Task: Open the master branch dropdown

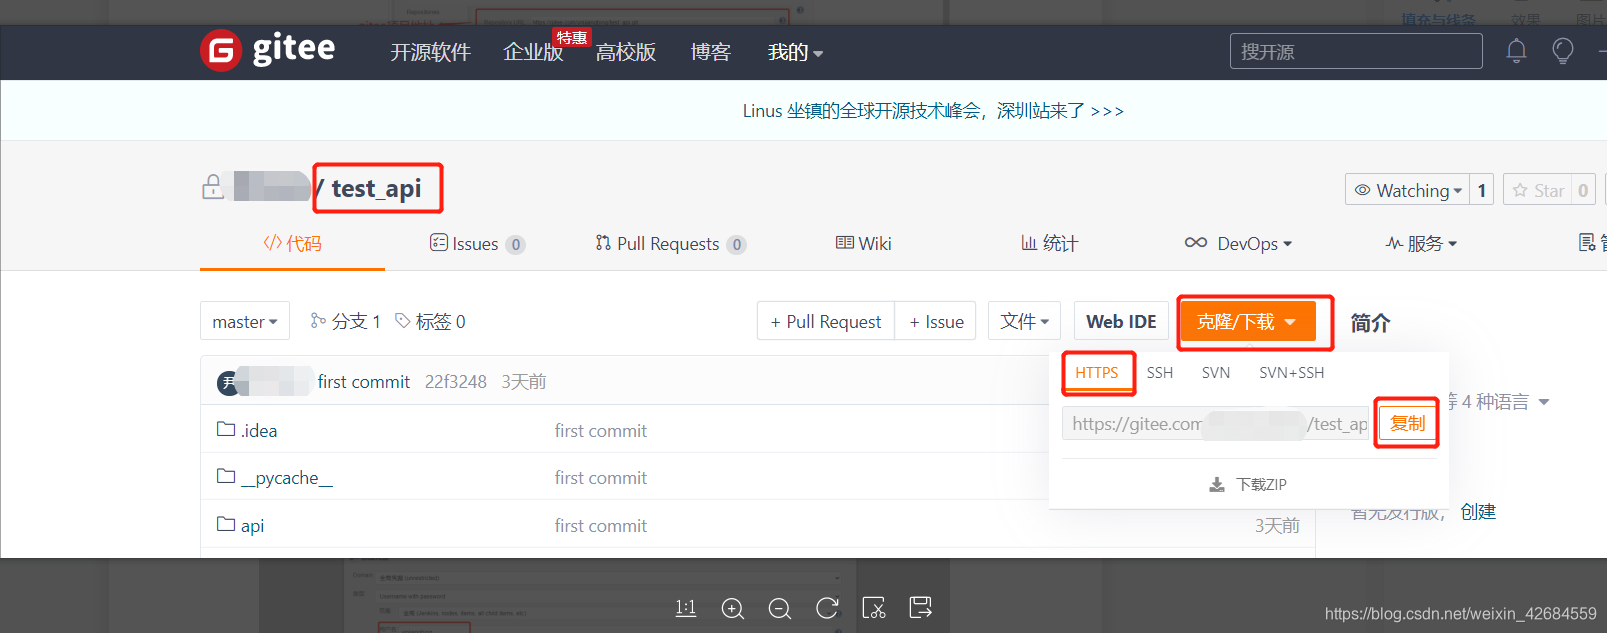Action: click(x=245, y=321)
